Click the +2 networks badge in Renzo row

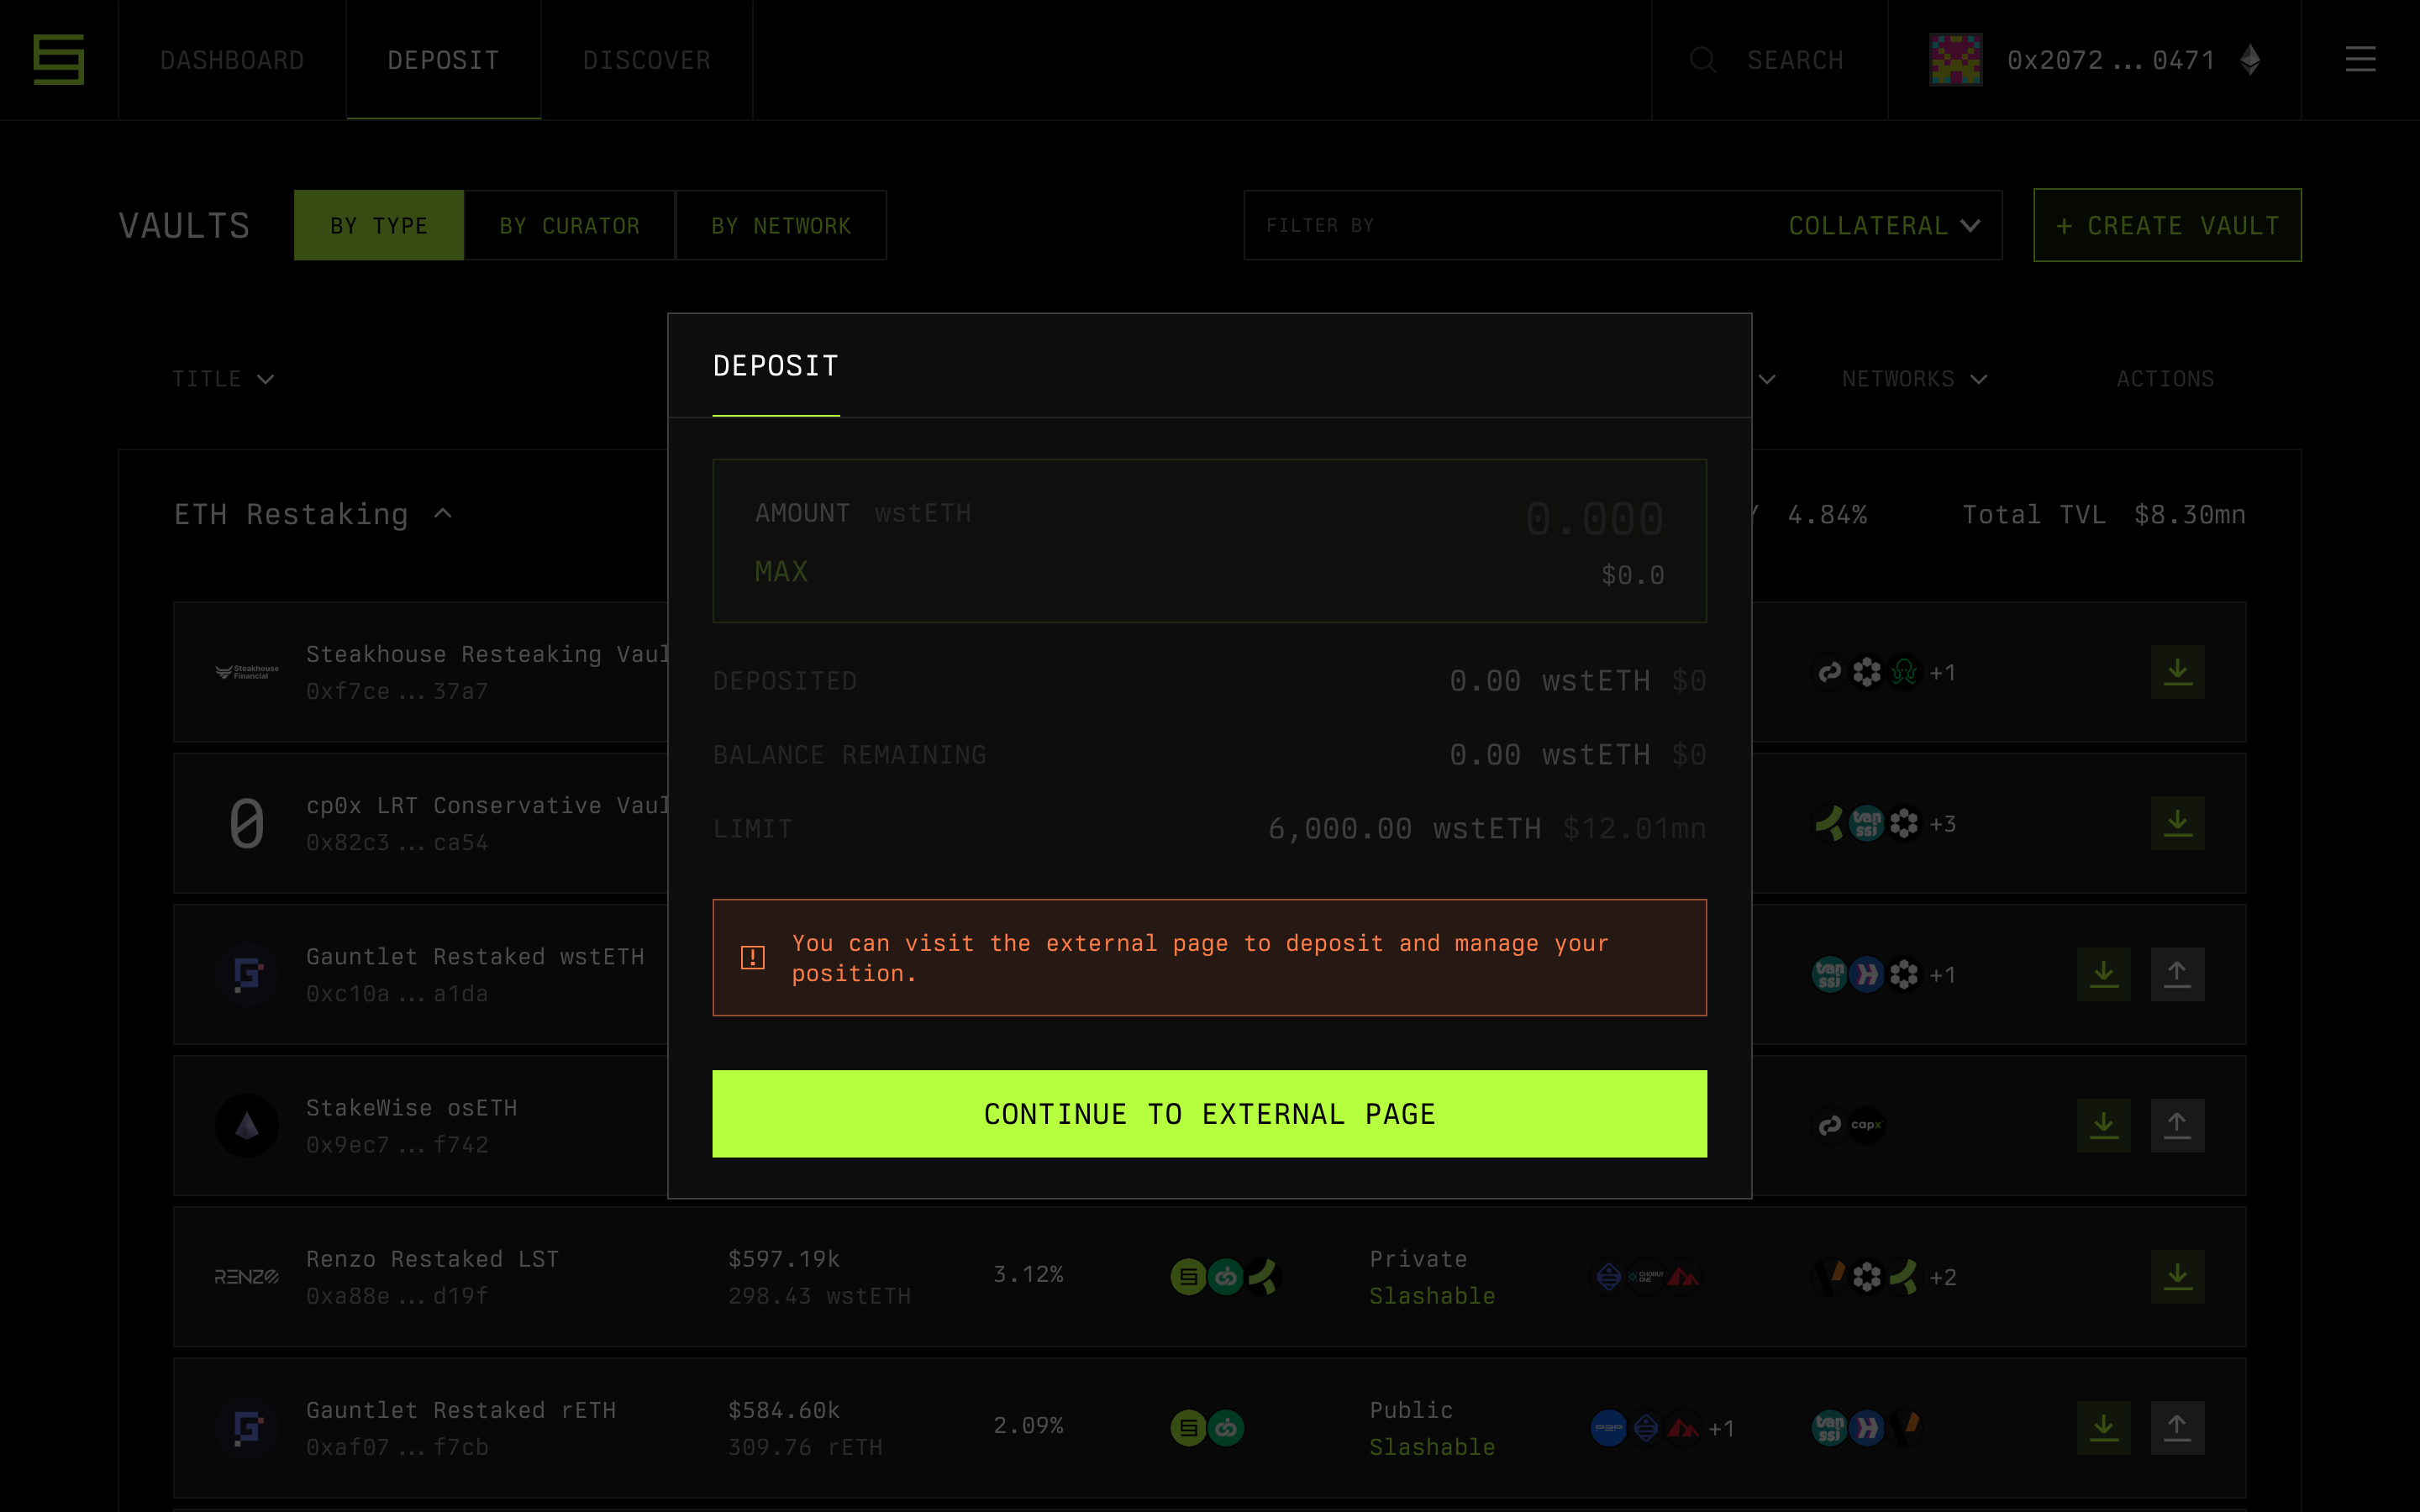point(1942,1277)
